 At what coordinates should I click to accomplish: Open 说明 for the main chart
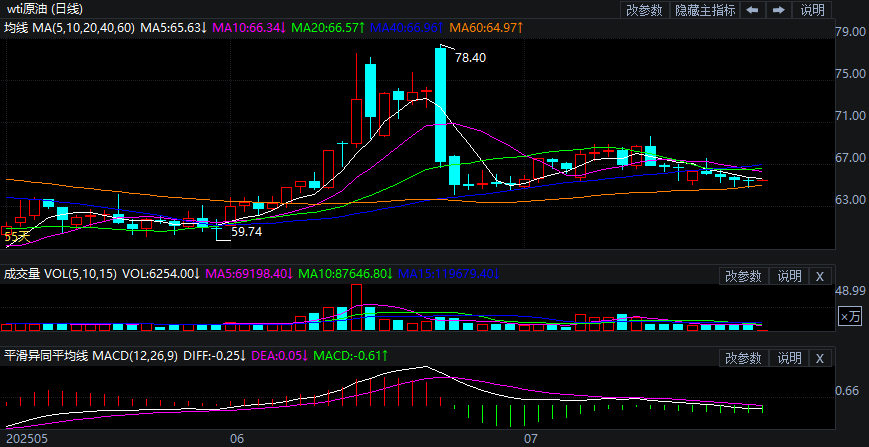812,9
